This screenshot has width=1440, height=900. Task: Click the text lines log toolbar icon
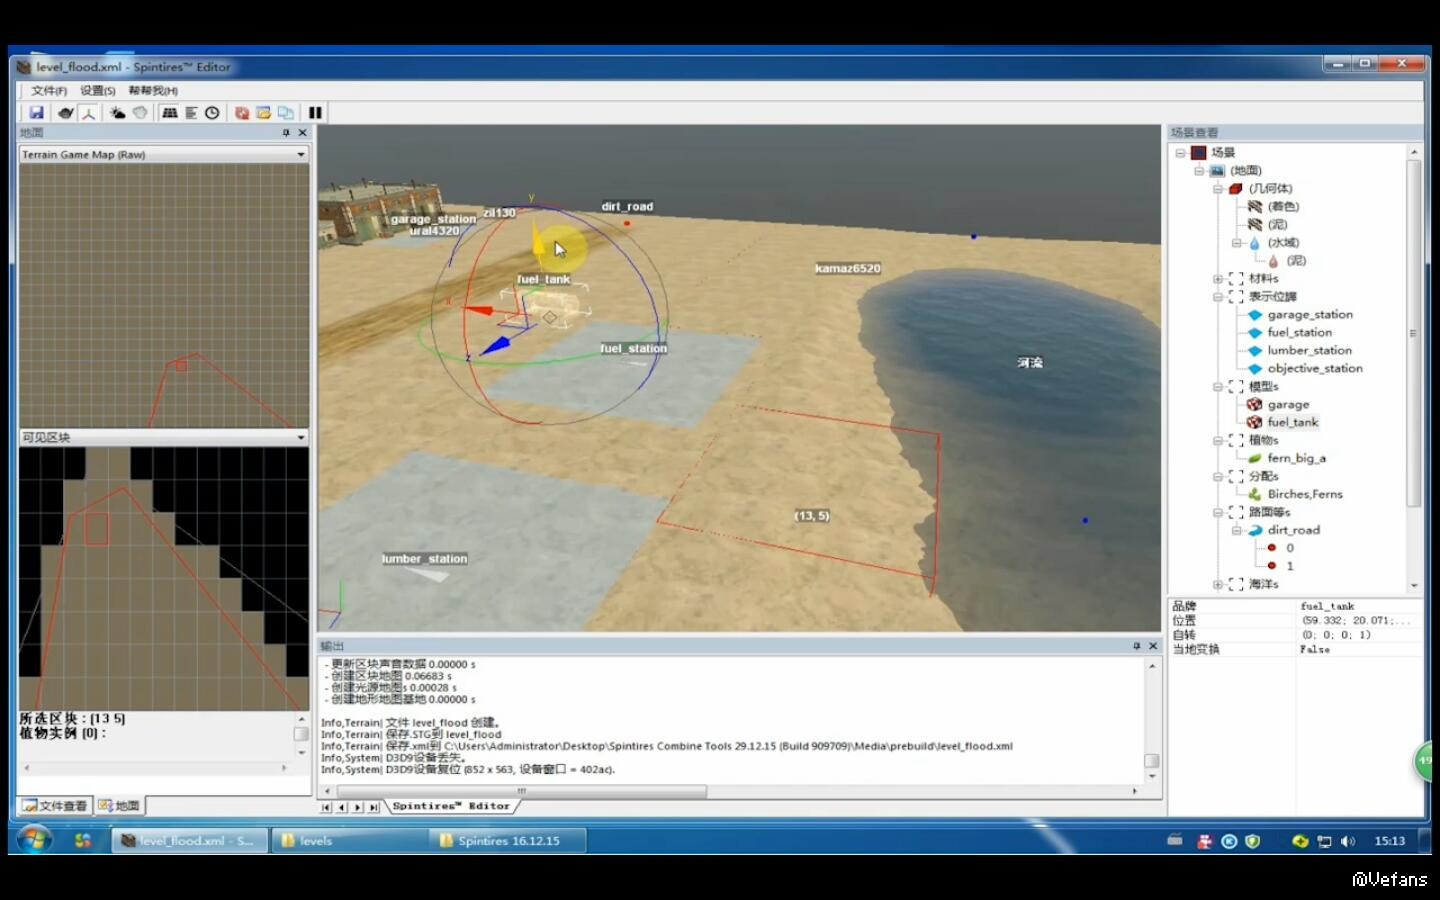191,113
